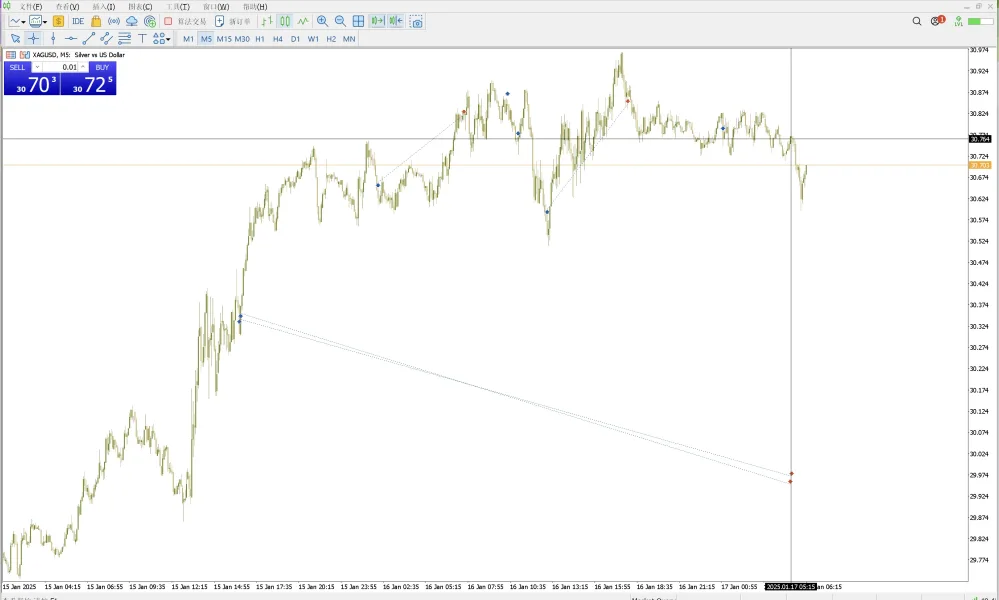Switch chart to candlestick display
999x600 pixels.
coord(285,21)
